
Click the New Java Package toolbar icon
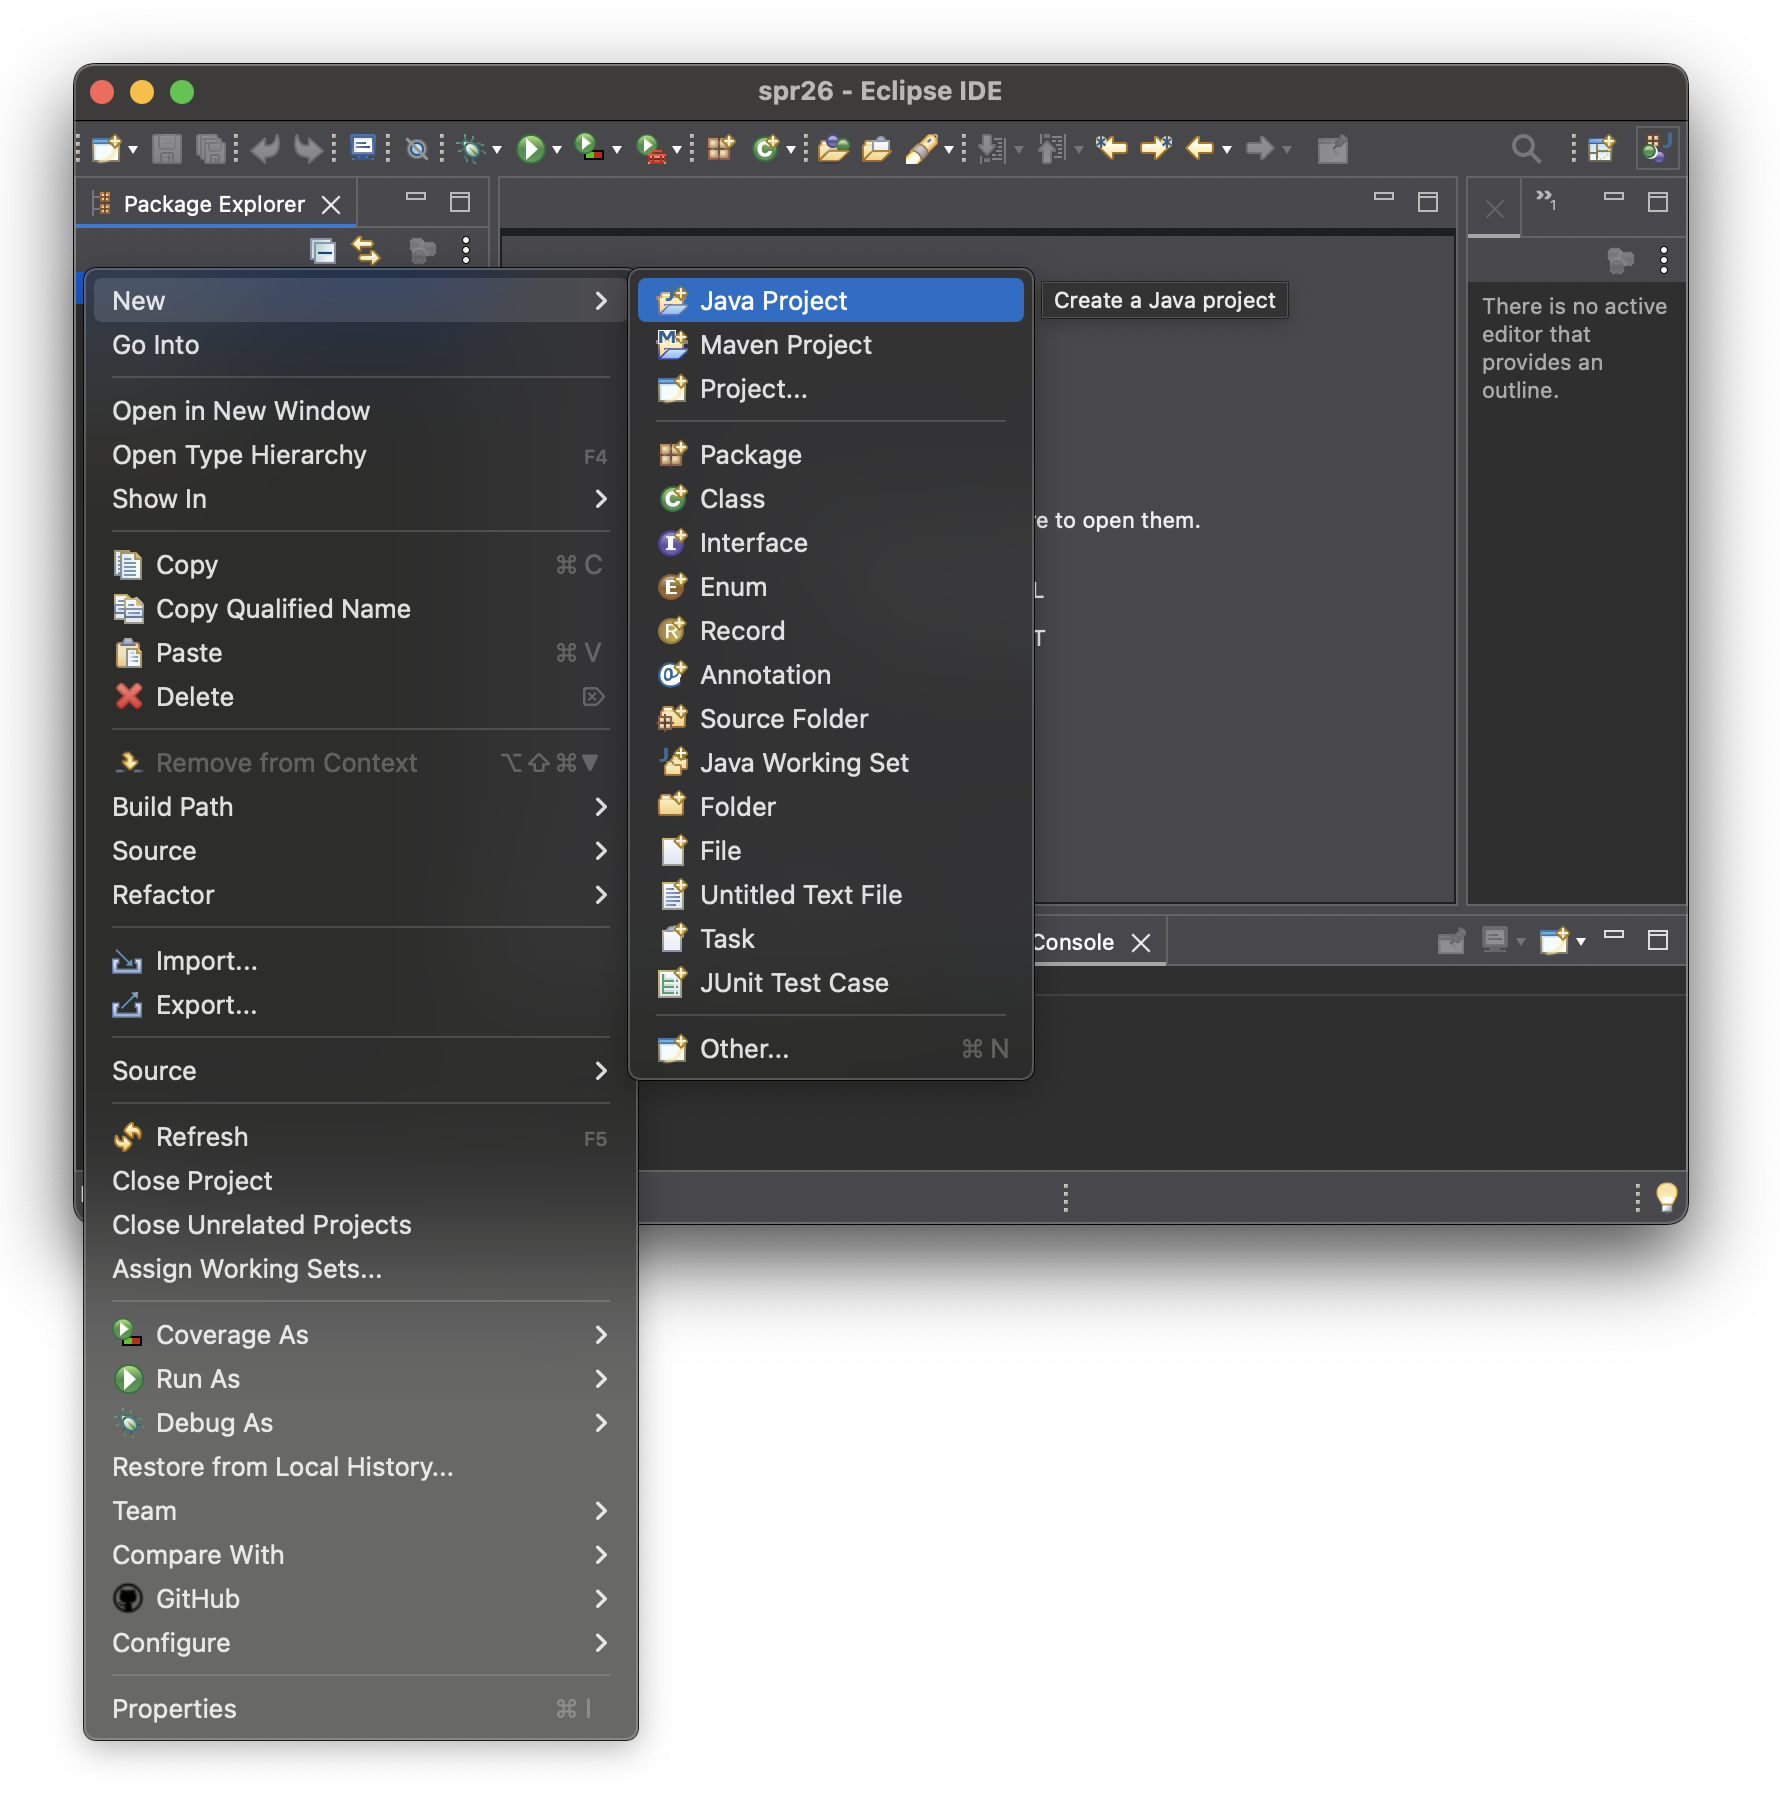coord(720,149)
